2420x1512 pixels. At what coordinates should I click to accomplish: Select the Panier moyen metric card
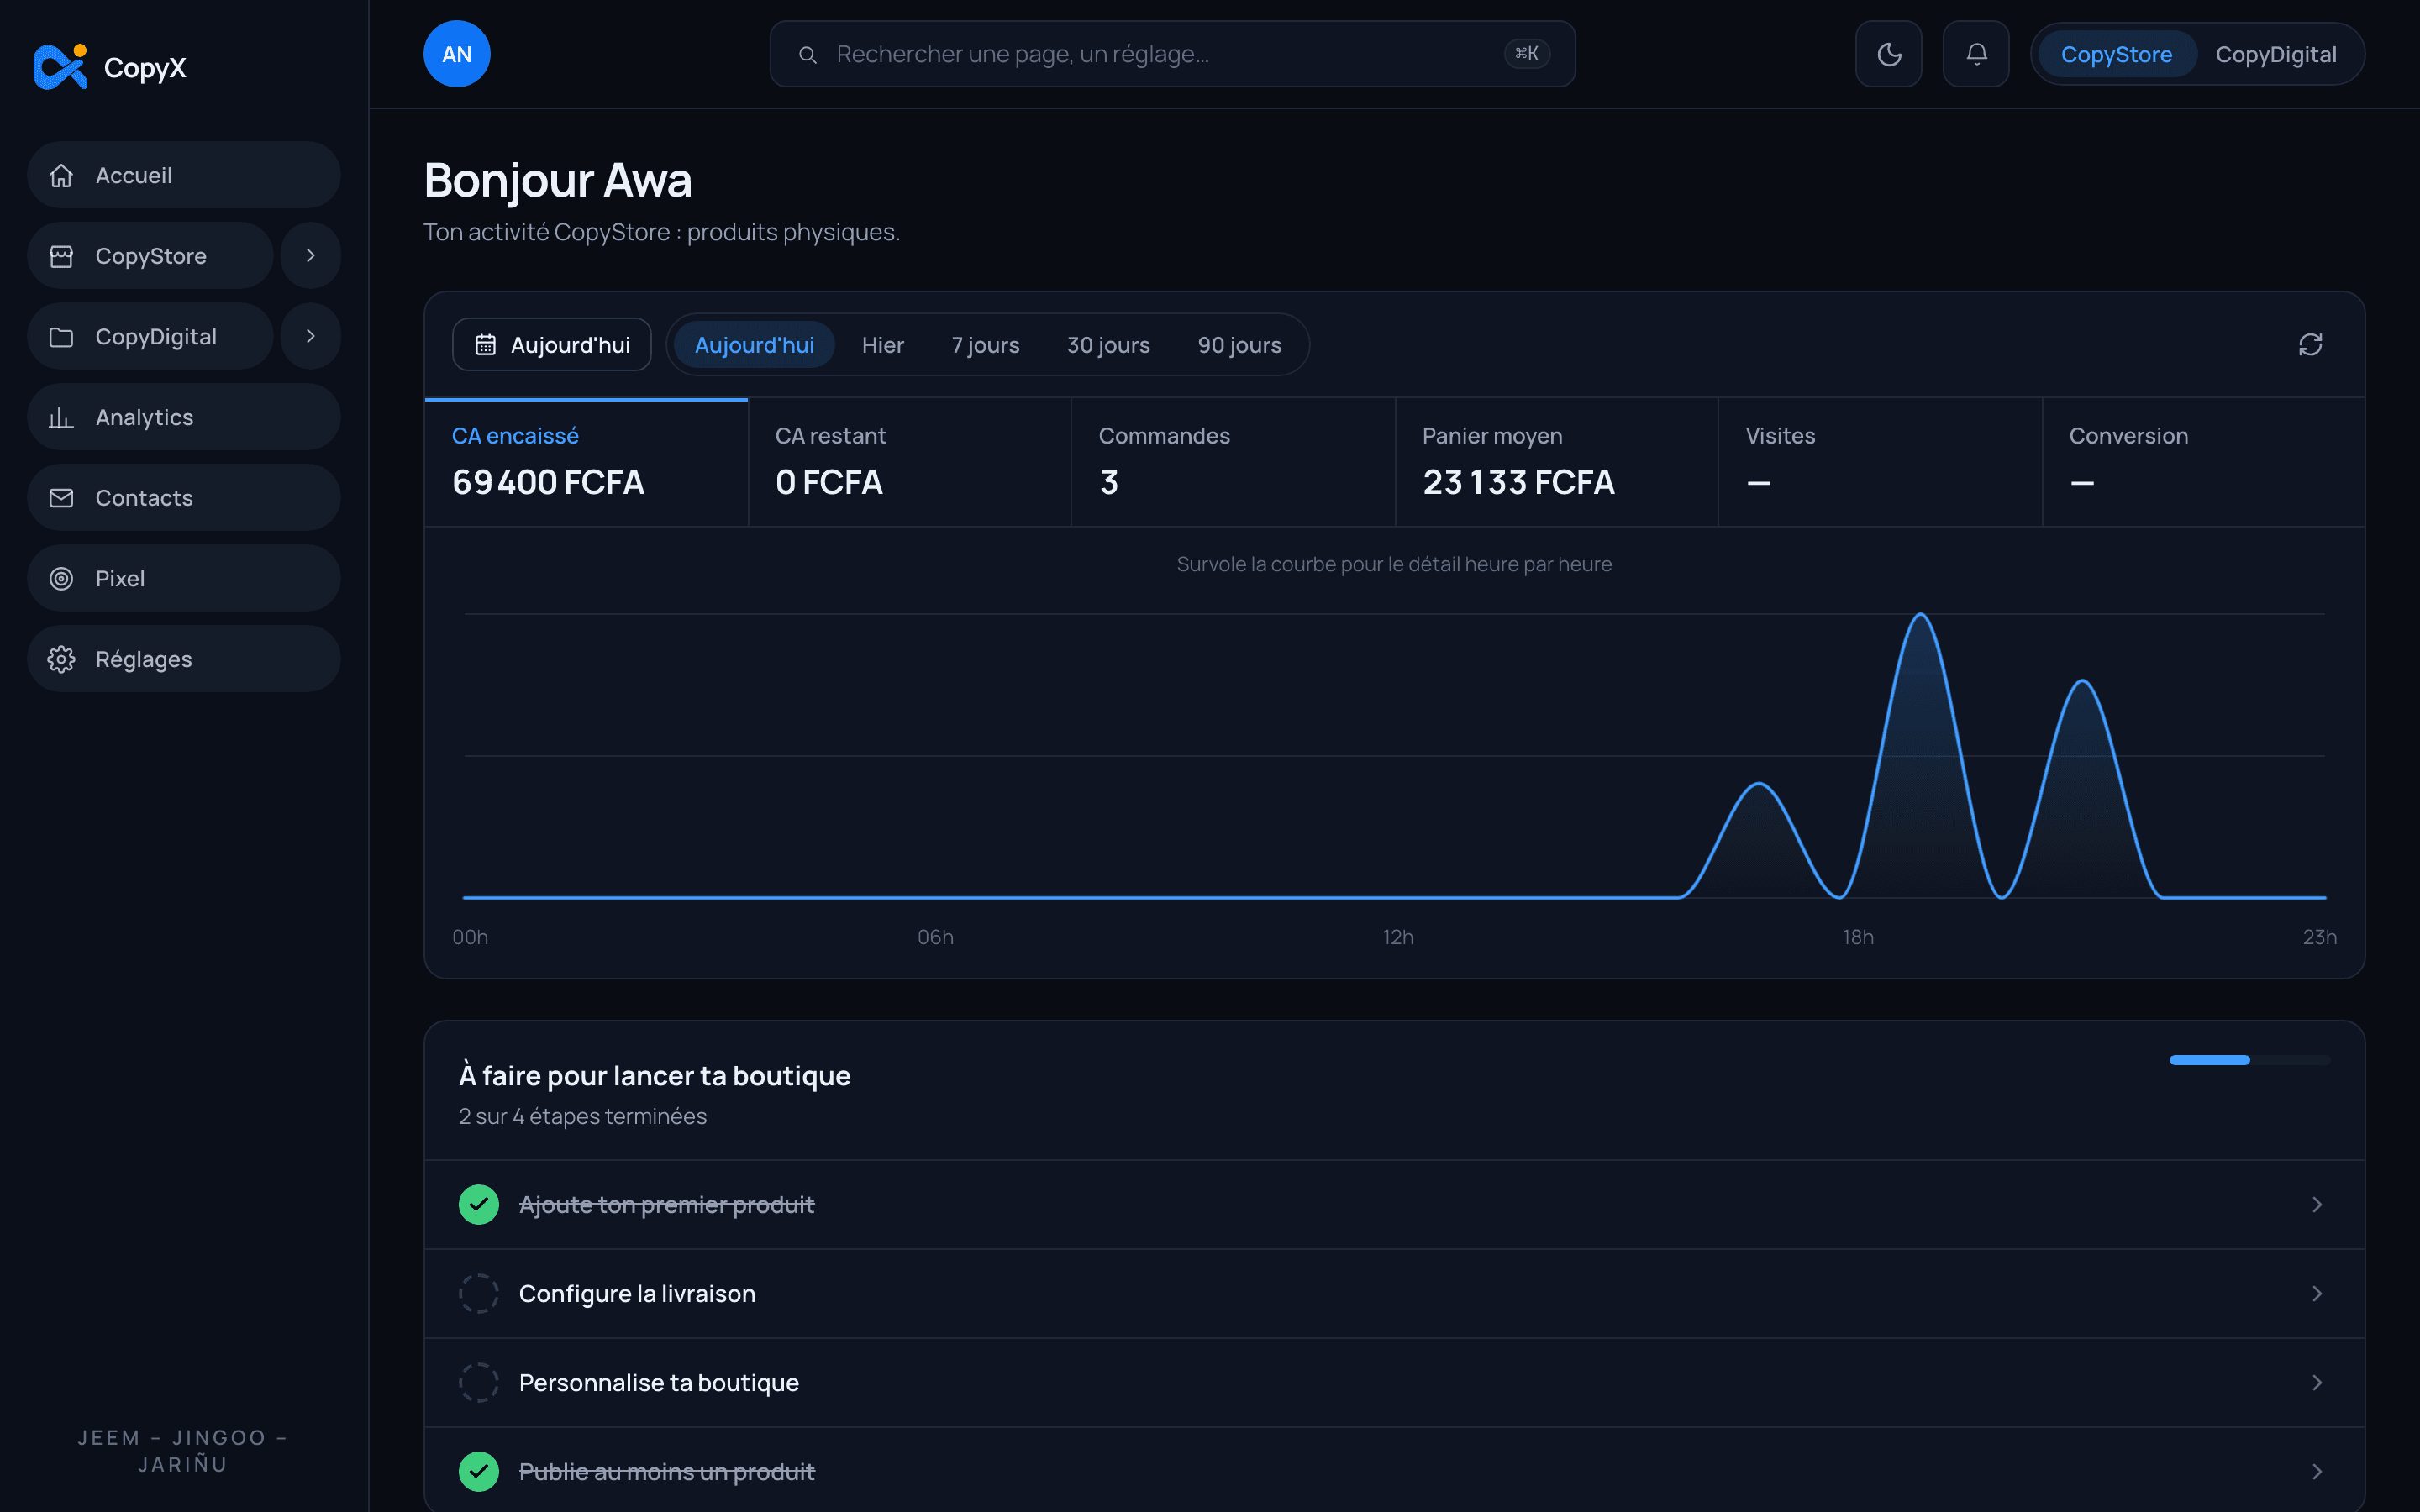(x=1557, y=463)
